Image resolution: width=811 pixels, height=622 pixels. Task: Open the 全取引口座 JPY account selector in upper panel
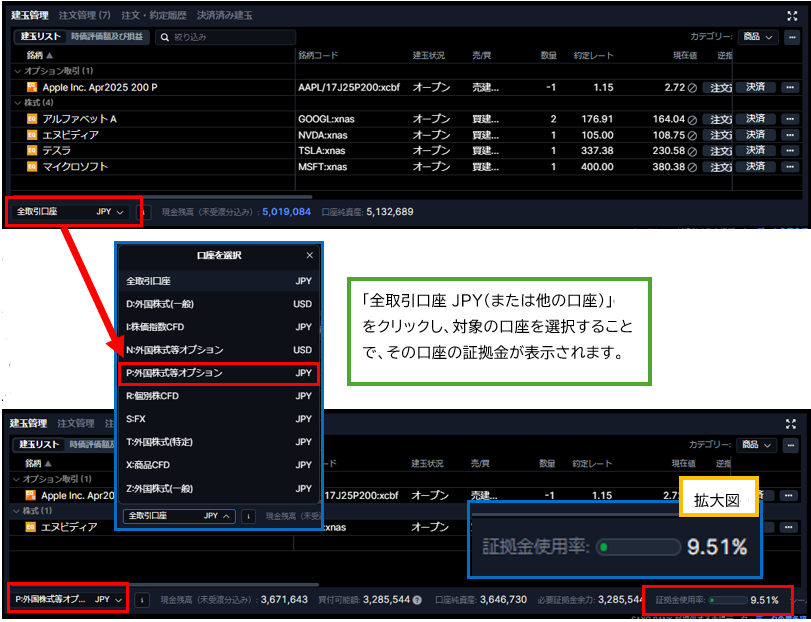[x=71, y=212]
